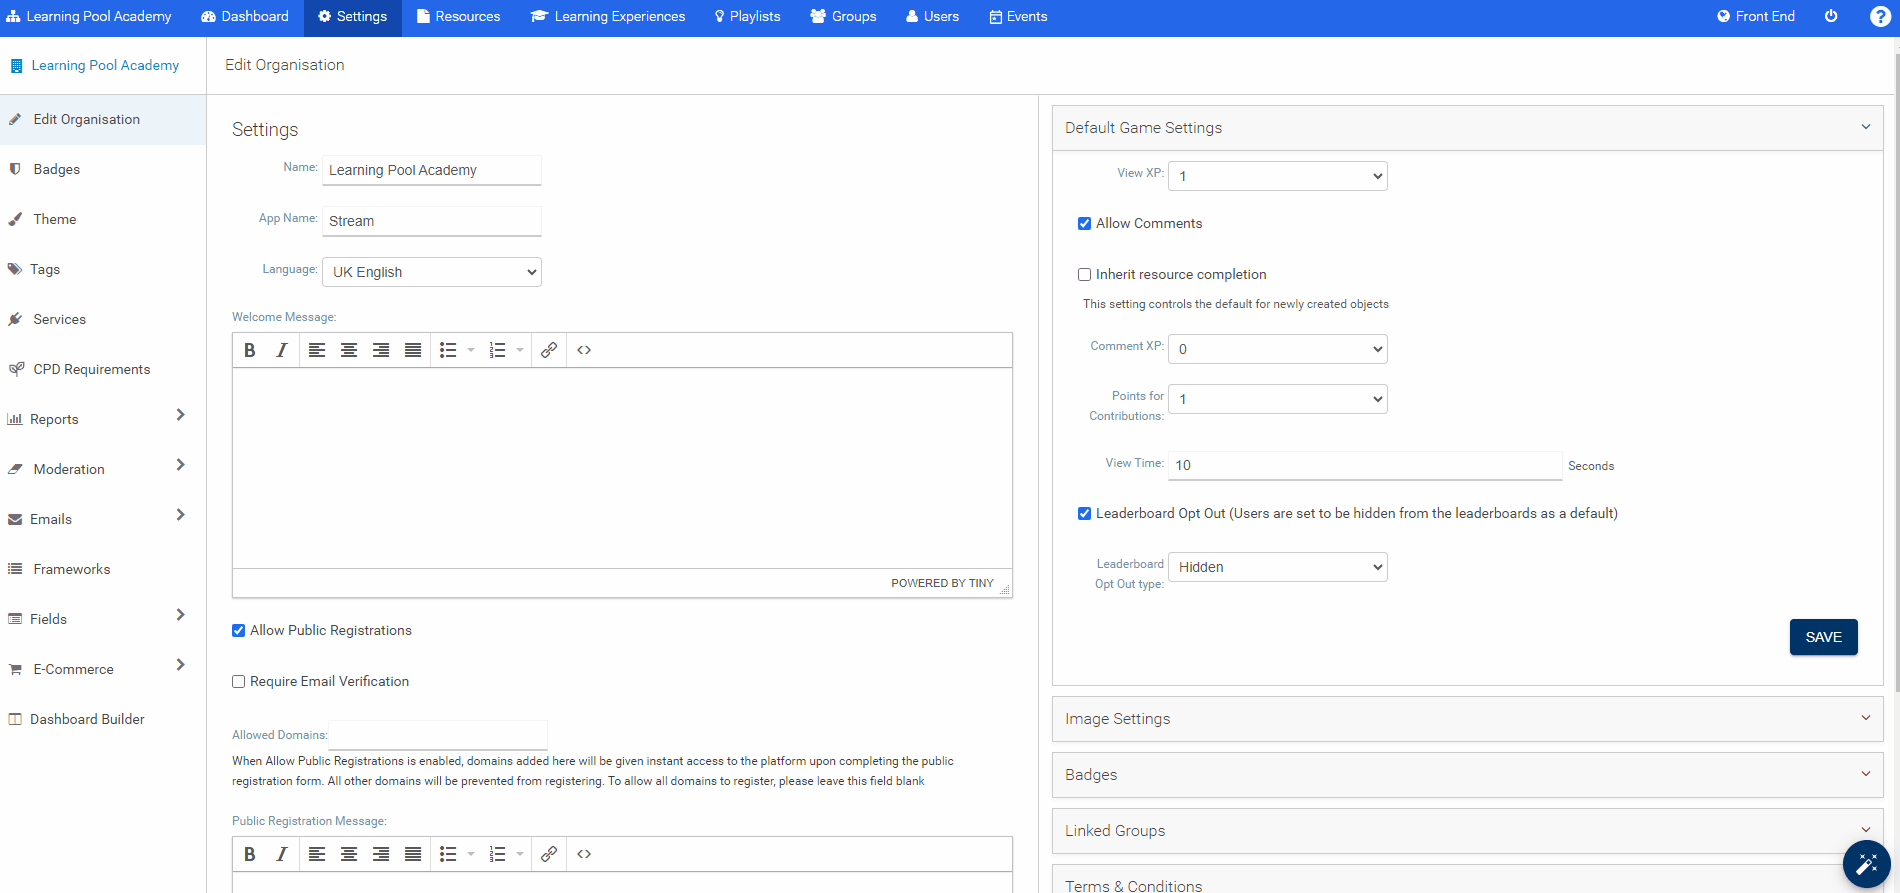
Task: Open the Playlists tab in top navigation
Action: tap(747, 17)
